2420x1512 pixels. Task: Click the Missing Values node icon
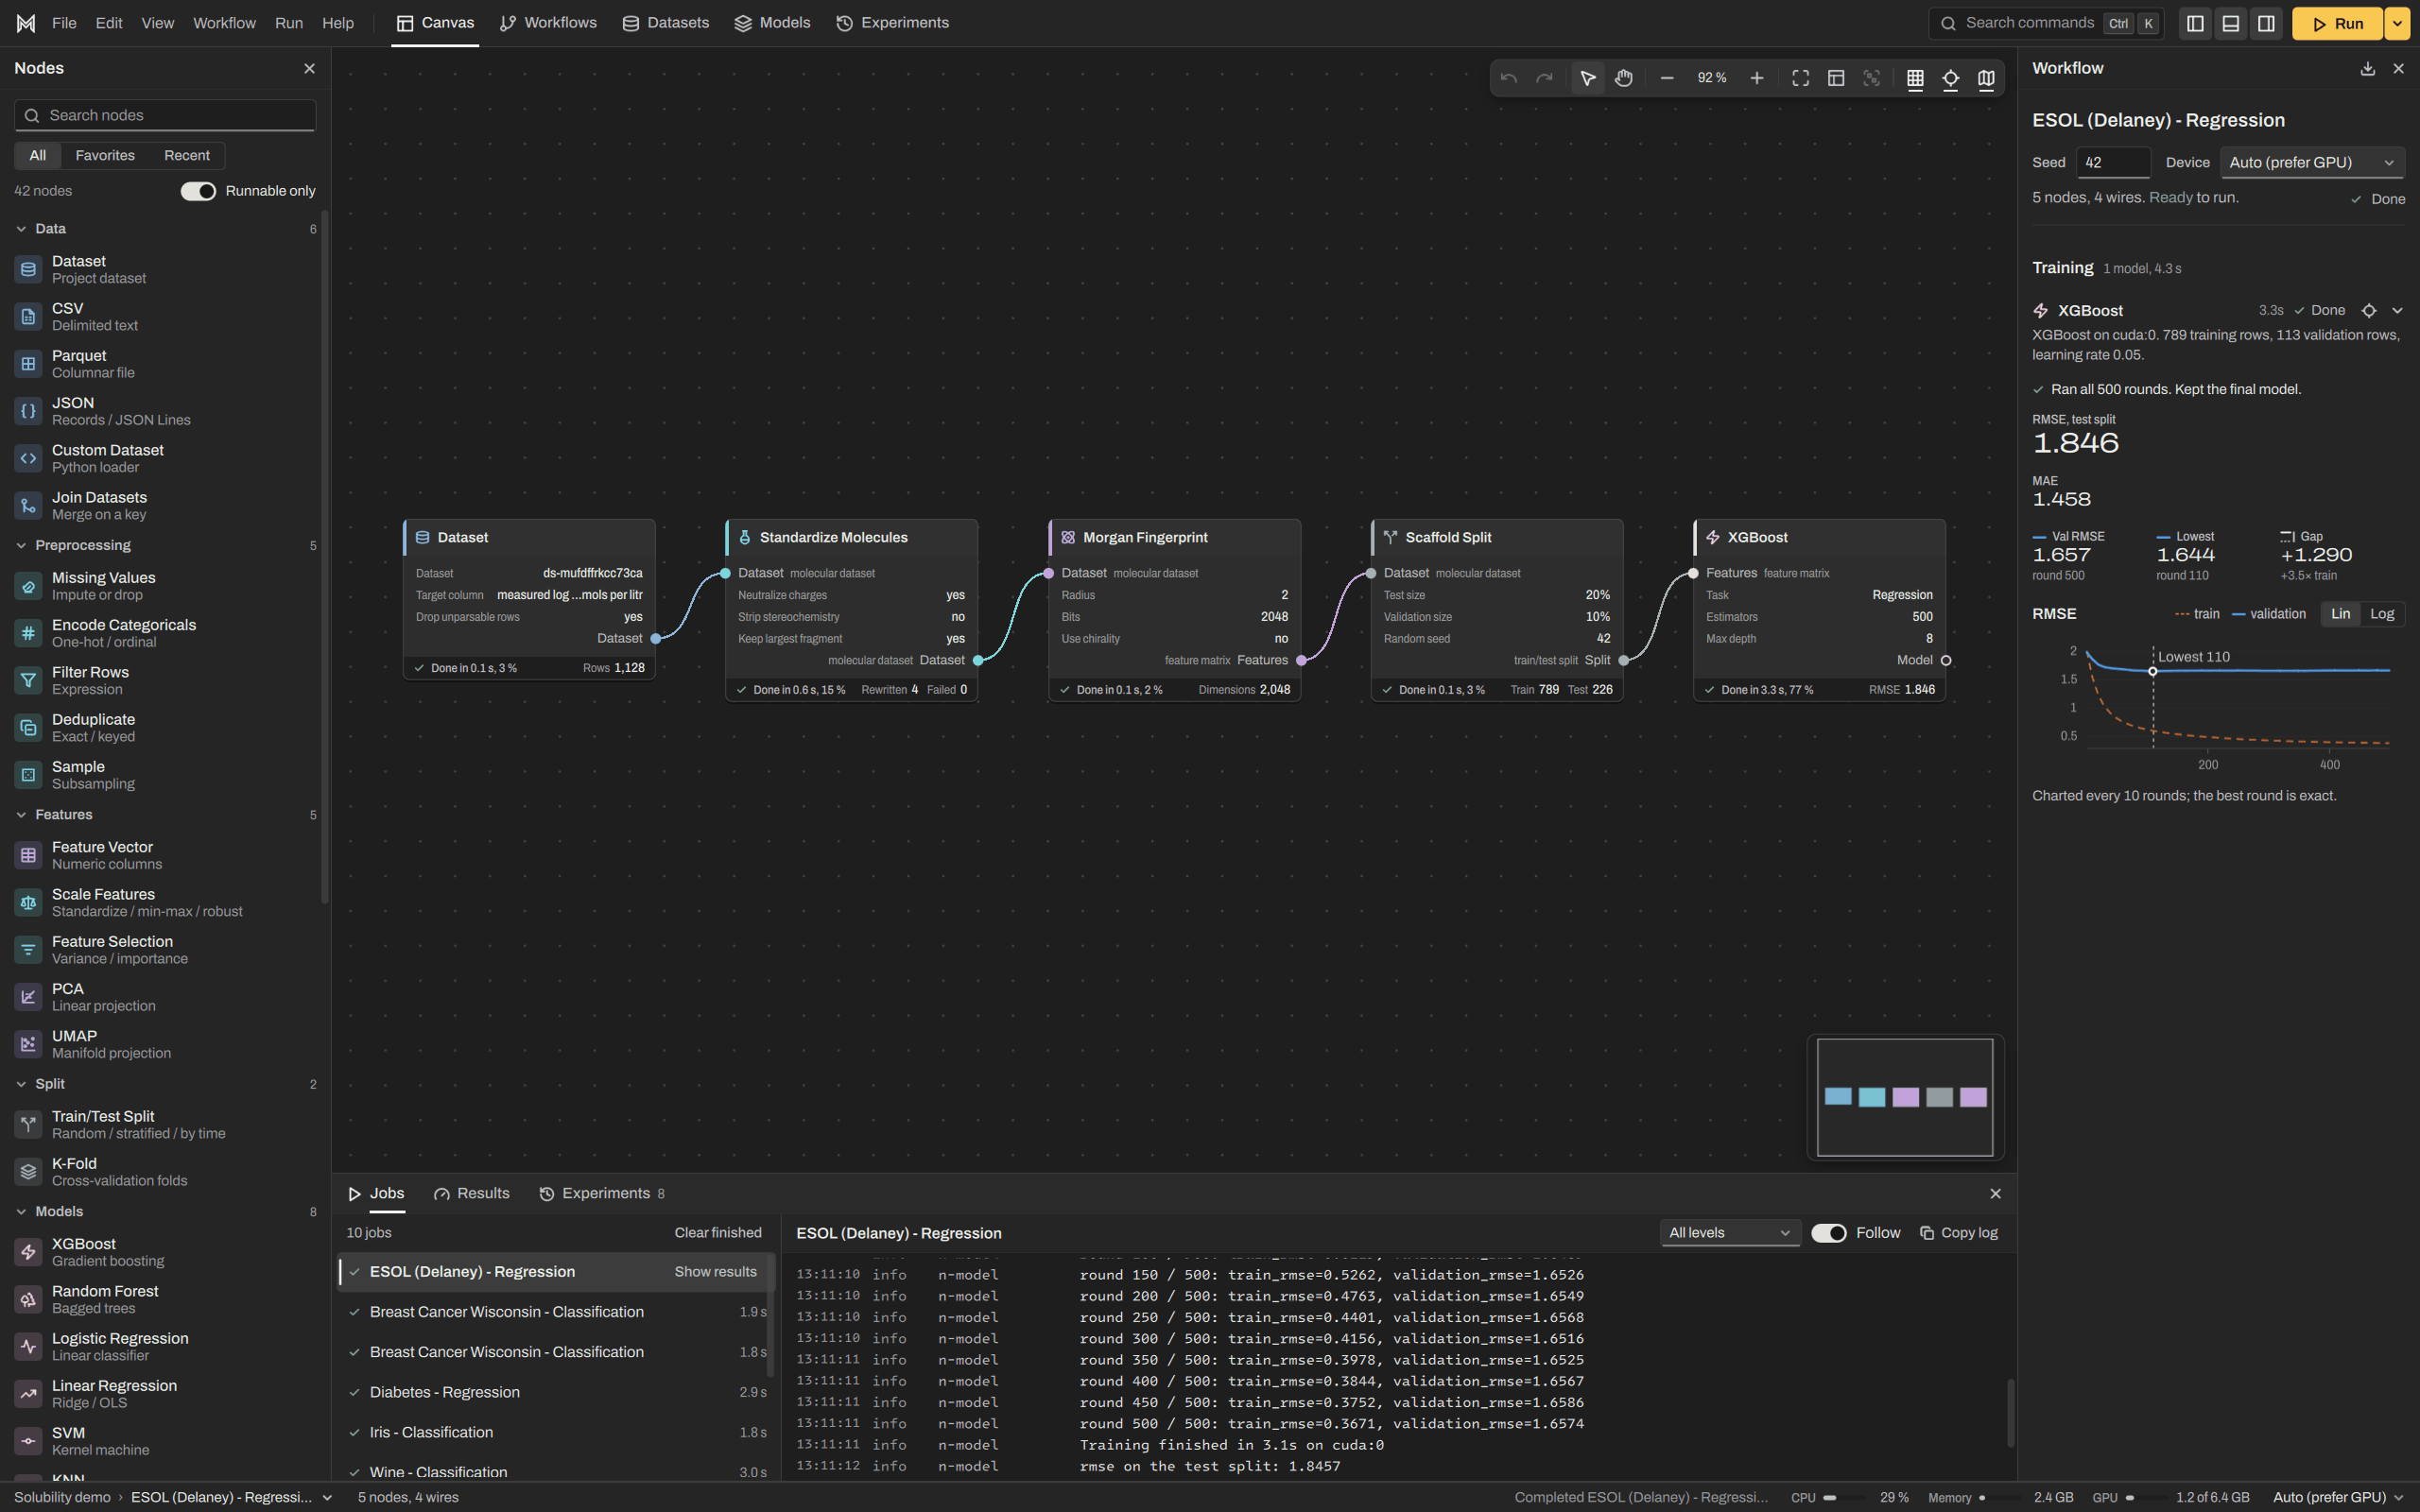click(x=28, y=586)
